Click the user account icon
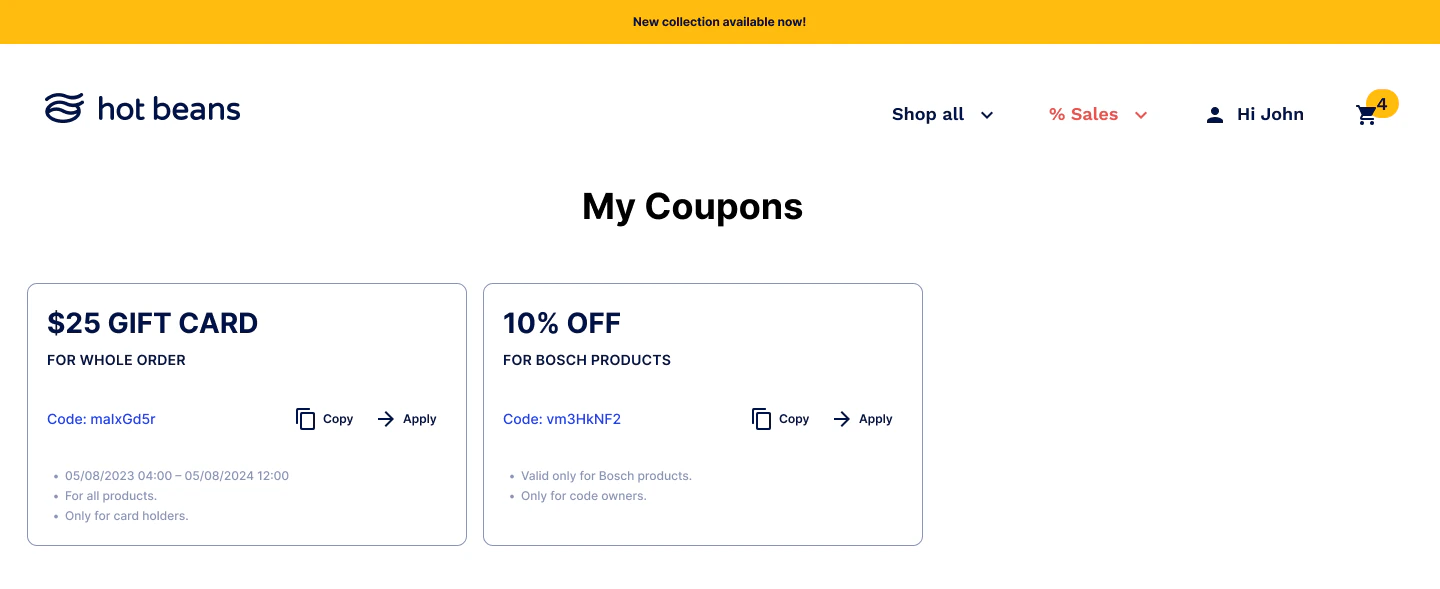The width and height of the screenshot is (1440, 589). (1214, 114)
